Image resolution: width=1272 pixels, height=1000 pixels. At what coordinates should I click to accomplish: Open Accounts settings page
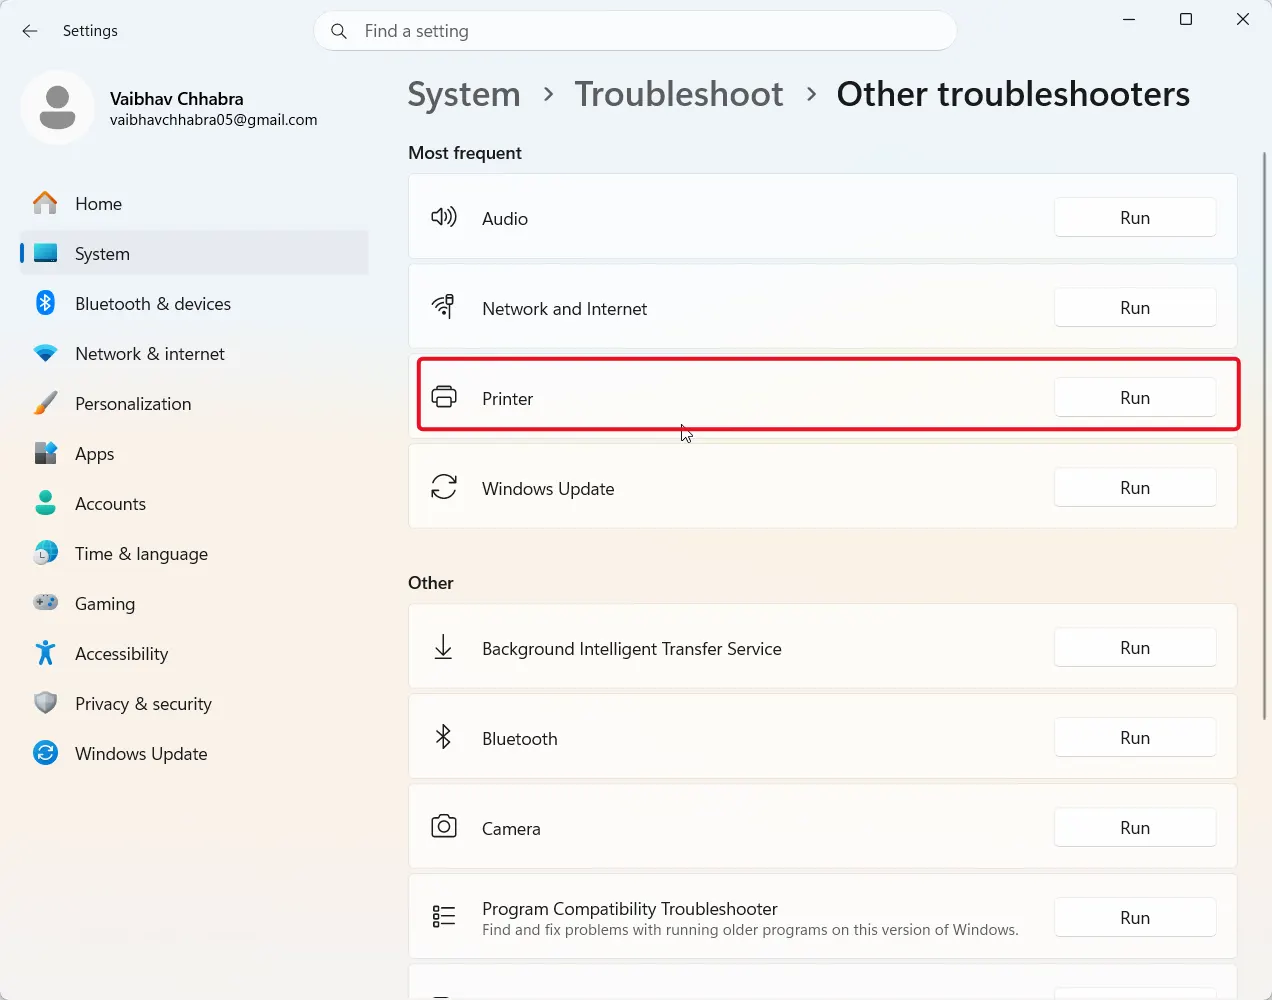[194, 503]
